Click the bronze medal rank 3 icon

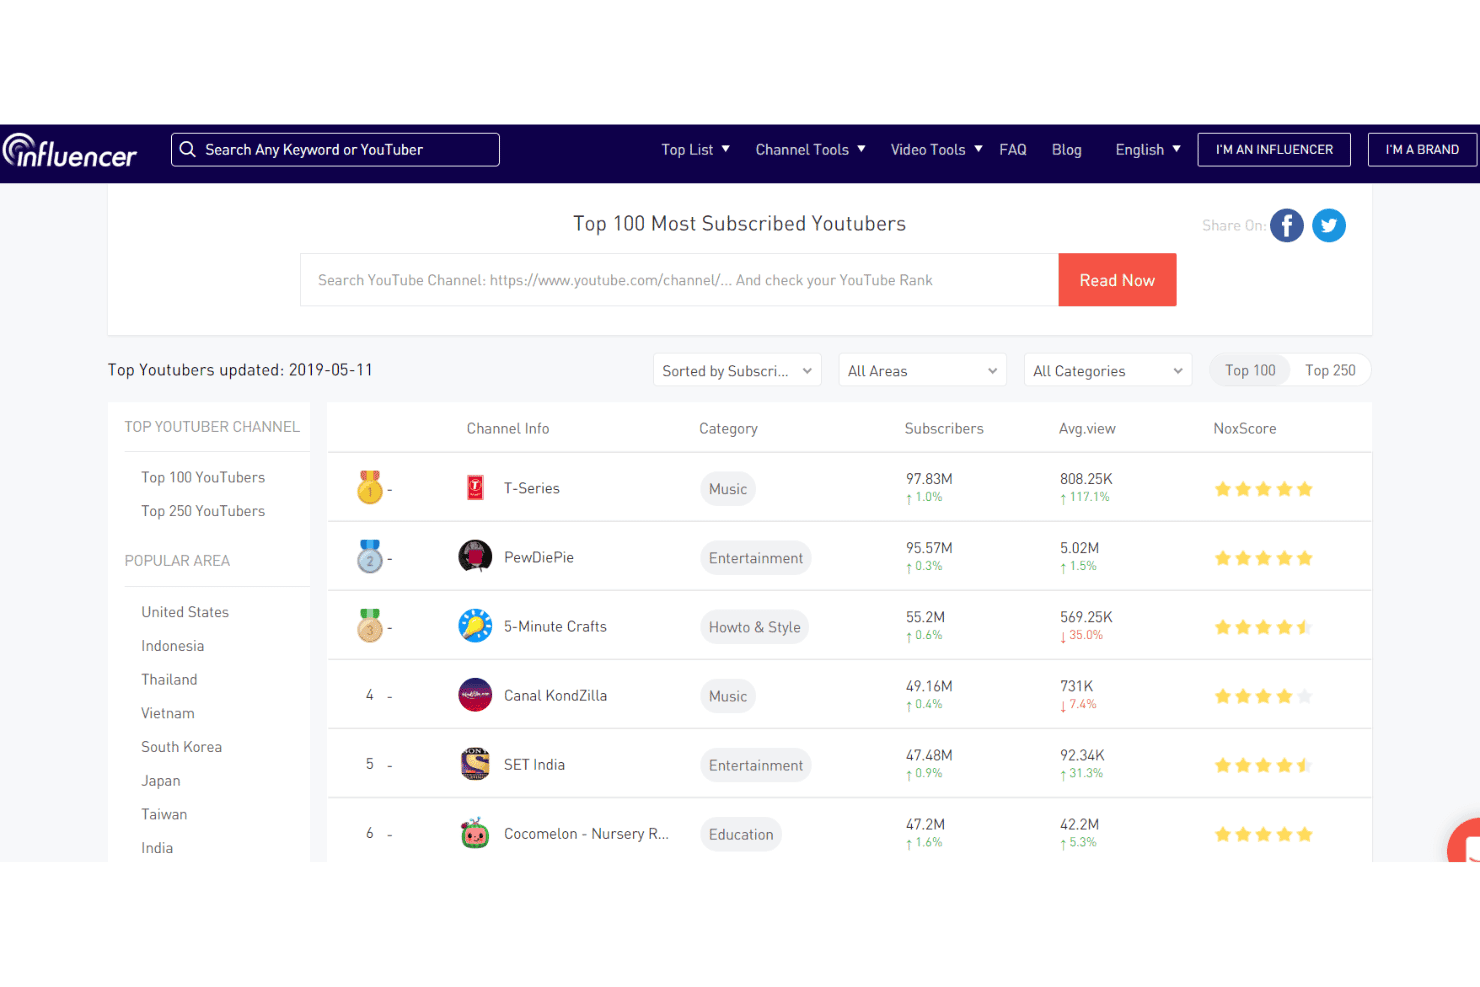click(370, 625)
